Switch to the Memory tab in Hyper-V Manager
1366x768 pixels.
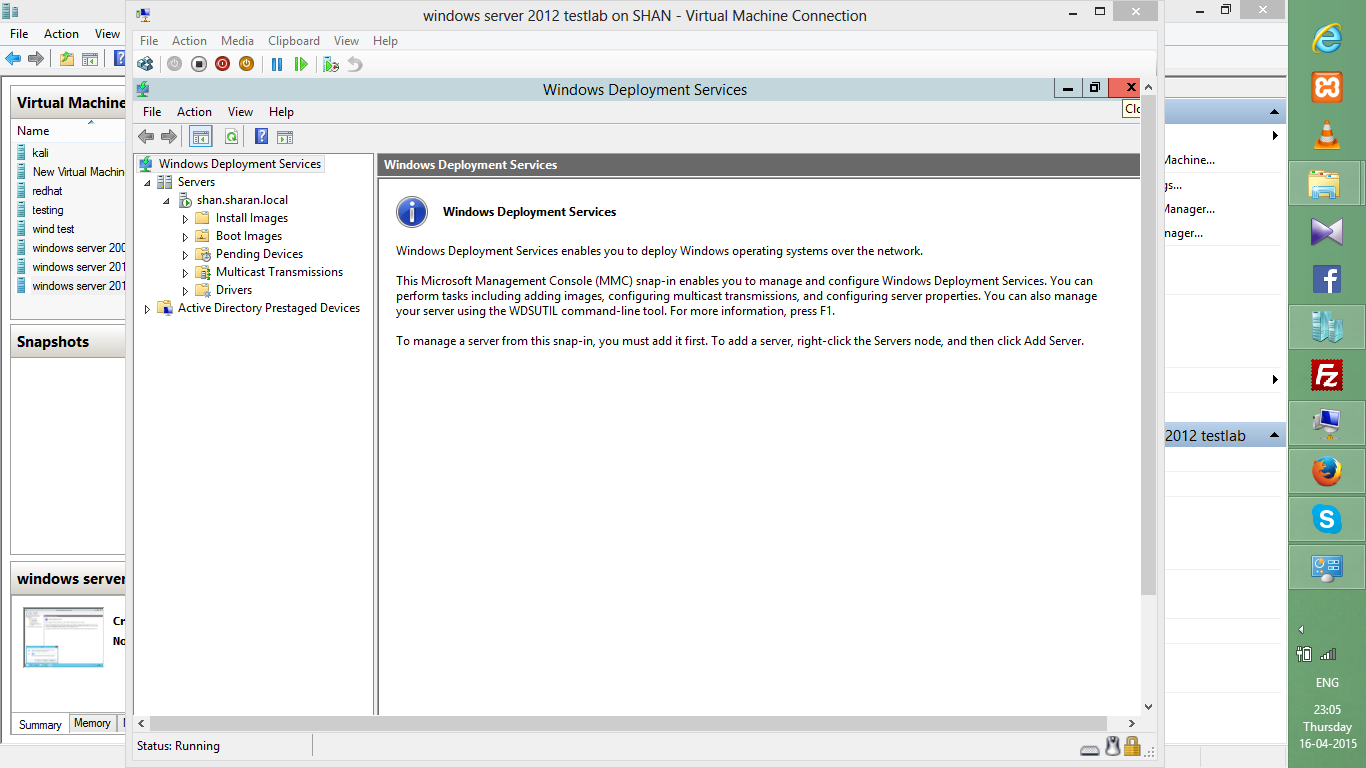click(x=92, y=724)
